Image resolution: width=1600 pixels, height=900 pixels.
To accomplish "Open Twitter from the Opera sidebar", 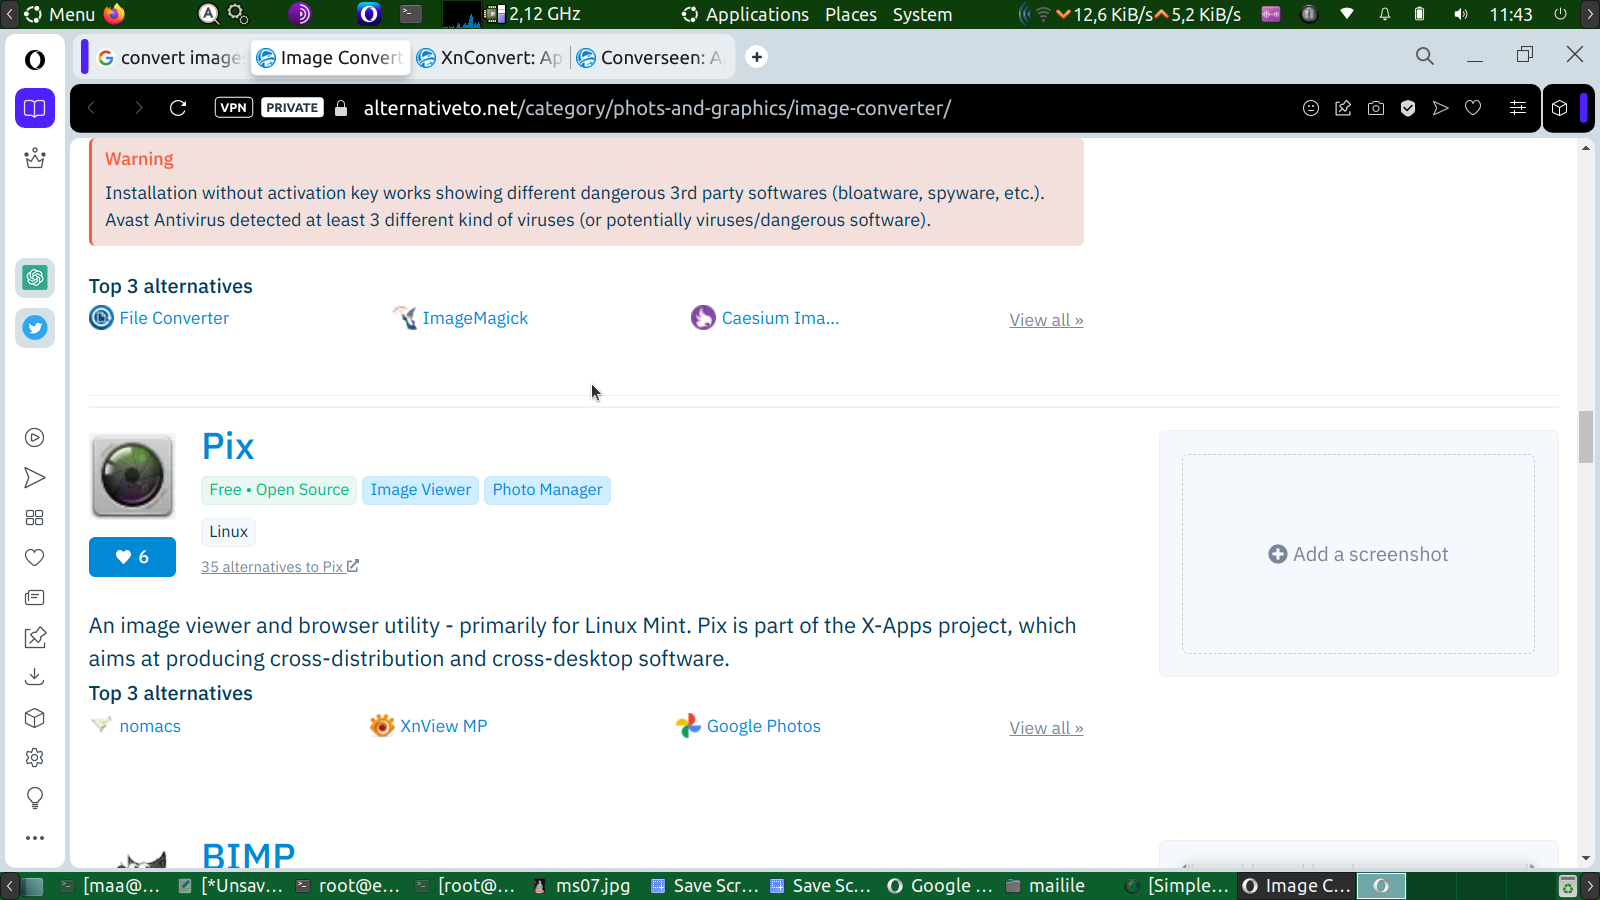I will point(35,328).
